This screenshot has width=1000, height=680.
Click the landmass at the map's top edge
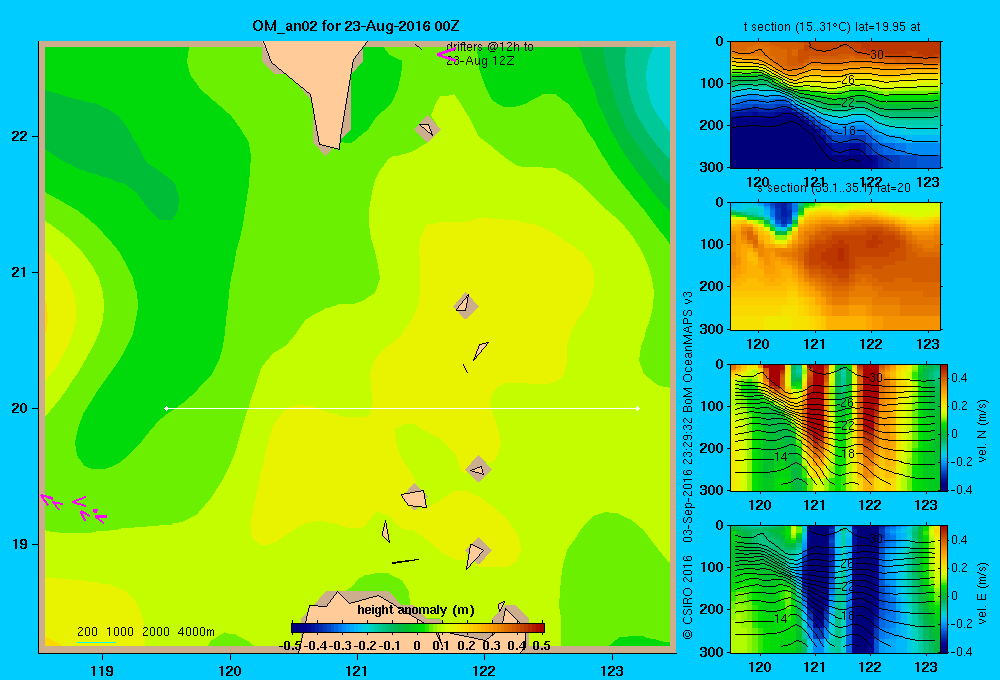tap(319, 89)
